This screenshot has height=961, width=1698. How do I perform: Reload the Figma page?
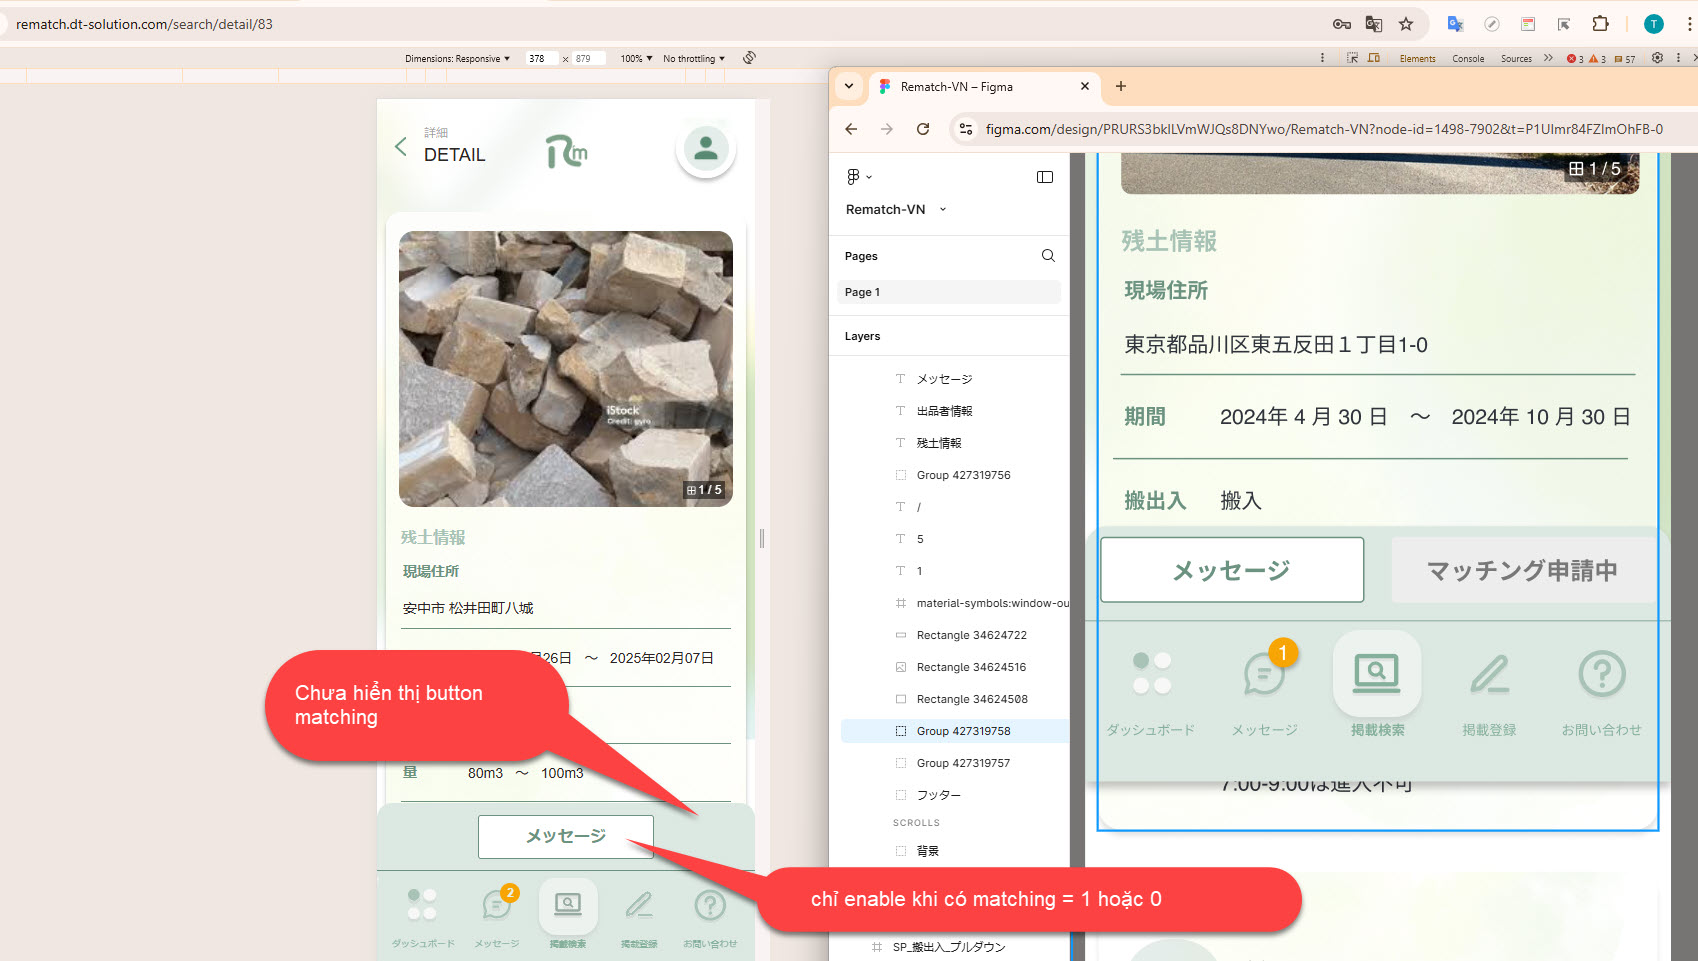coord(923,129)
